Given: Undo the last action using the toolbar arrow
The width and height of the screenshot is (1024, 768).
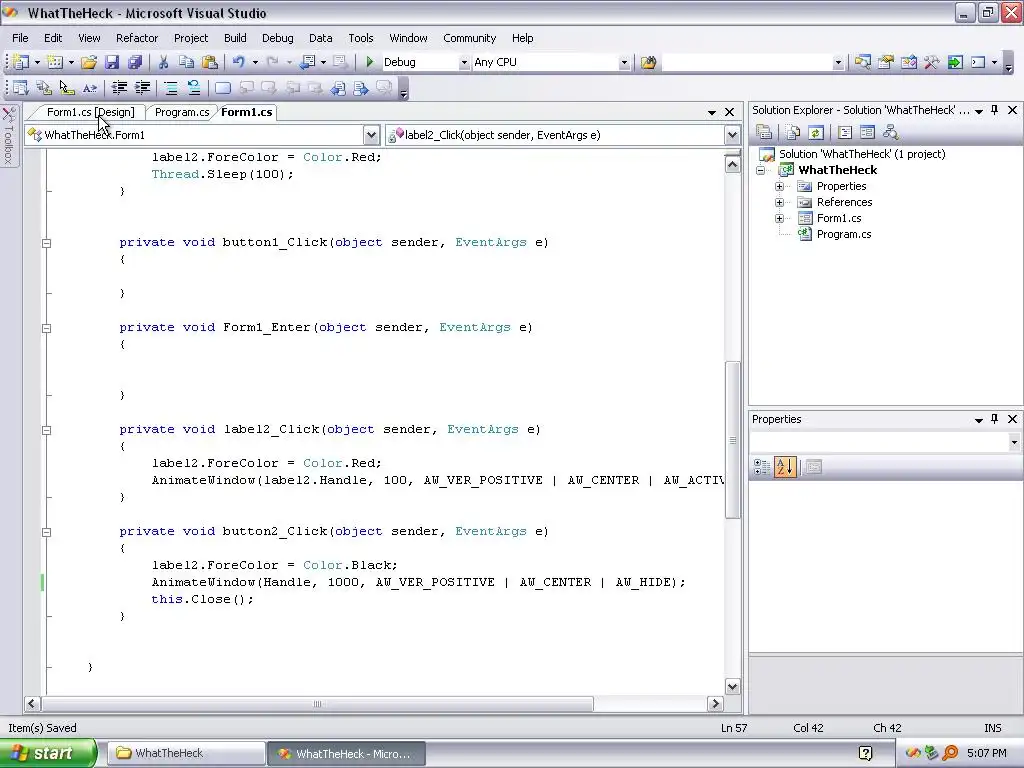Looking at the screenshot, I should coord(239,62).
